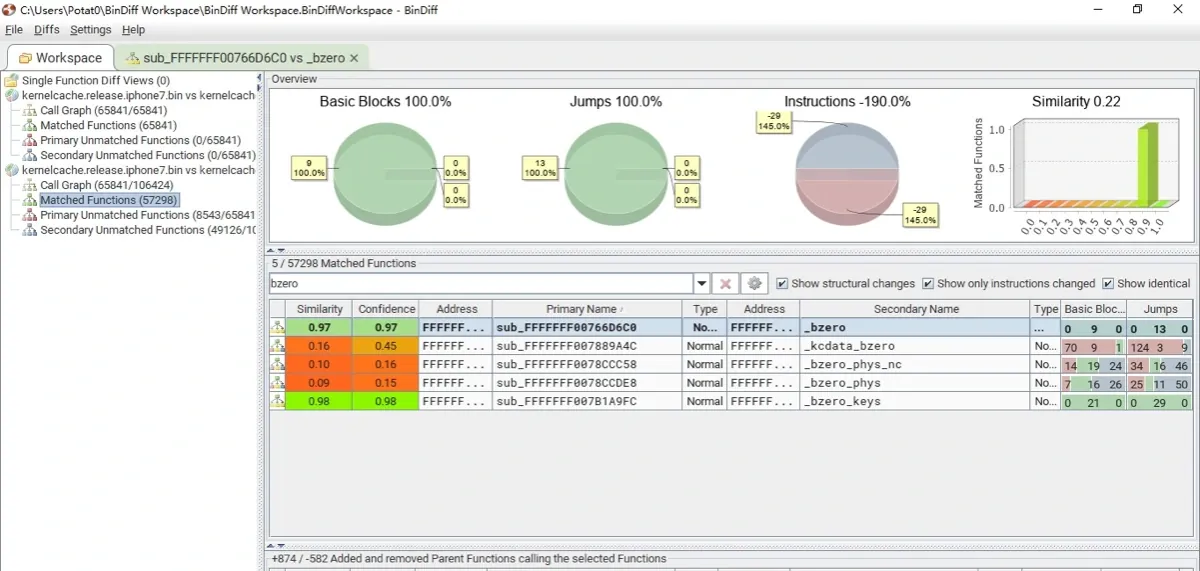Click the Primary Unmatched Functions (0/65841) red icon
Image resolution: width=1200 pixels, height=571 pixels.
[x=30, y=140]
